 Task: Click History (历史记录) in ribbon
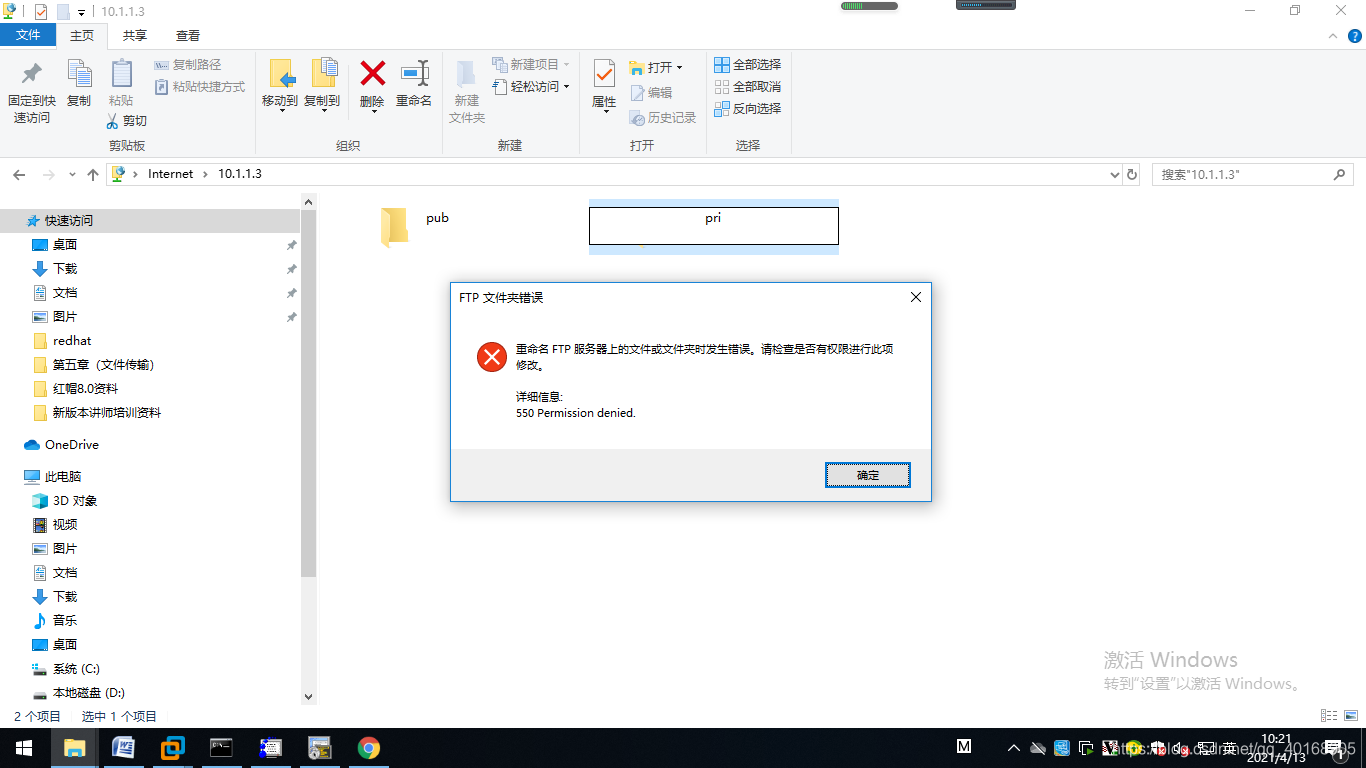point(663,118)
